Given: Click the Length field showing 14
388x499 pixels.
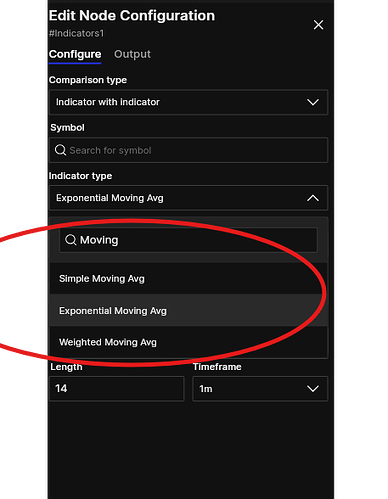Looking at the screenshot, I should tap(117, 389).
